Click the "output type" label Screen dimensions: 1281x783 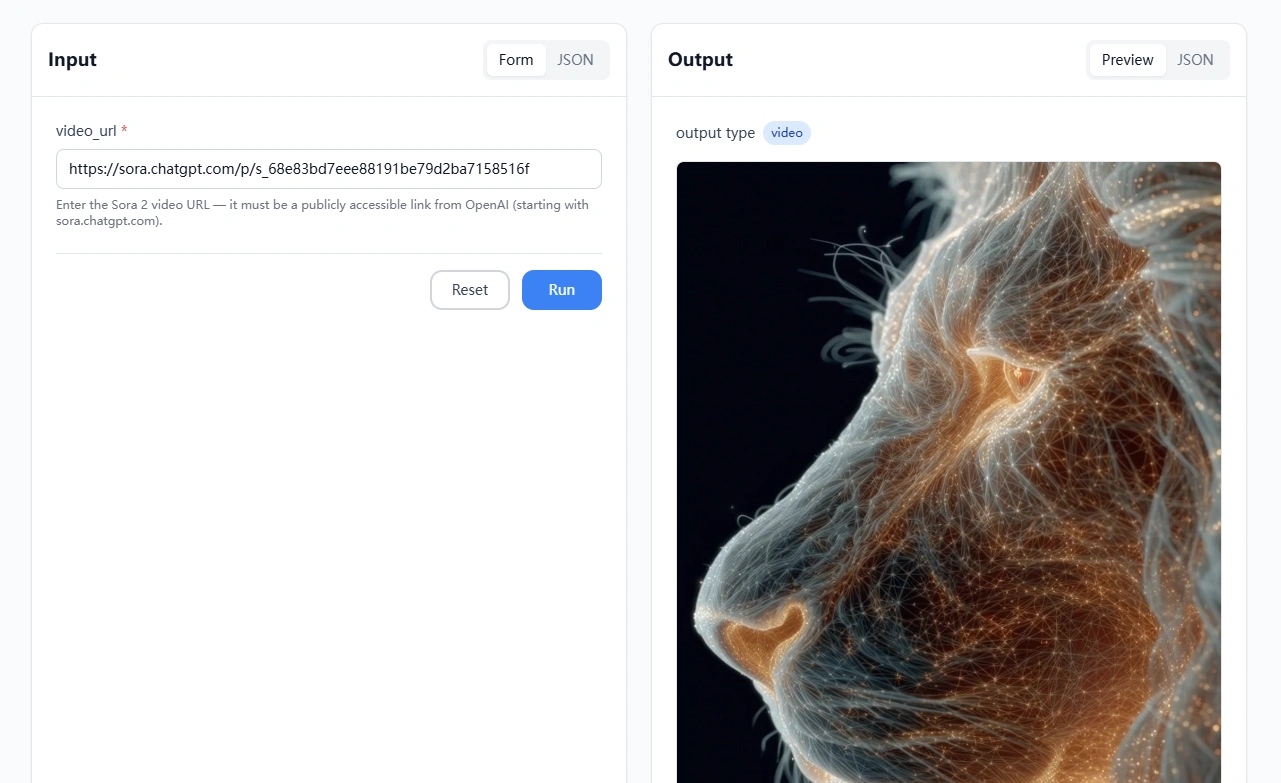715,133
